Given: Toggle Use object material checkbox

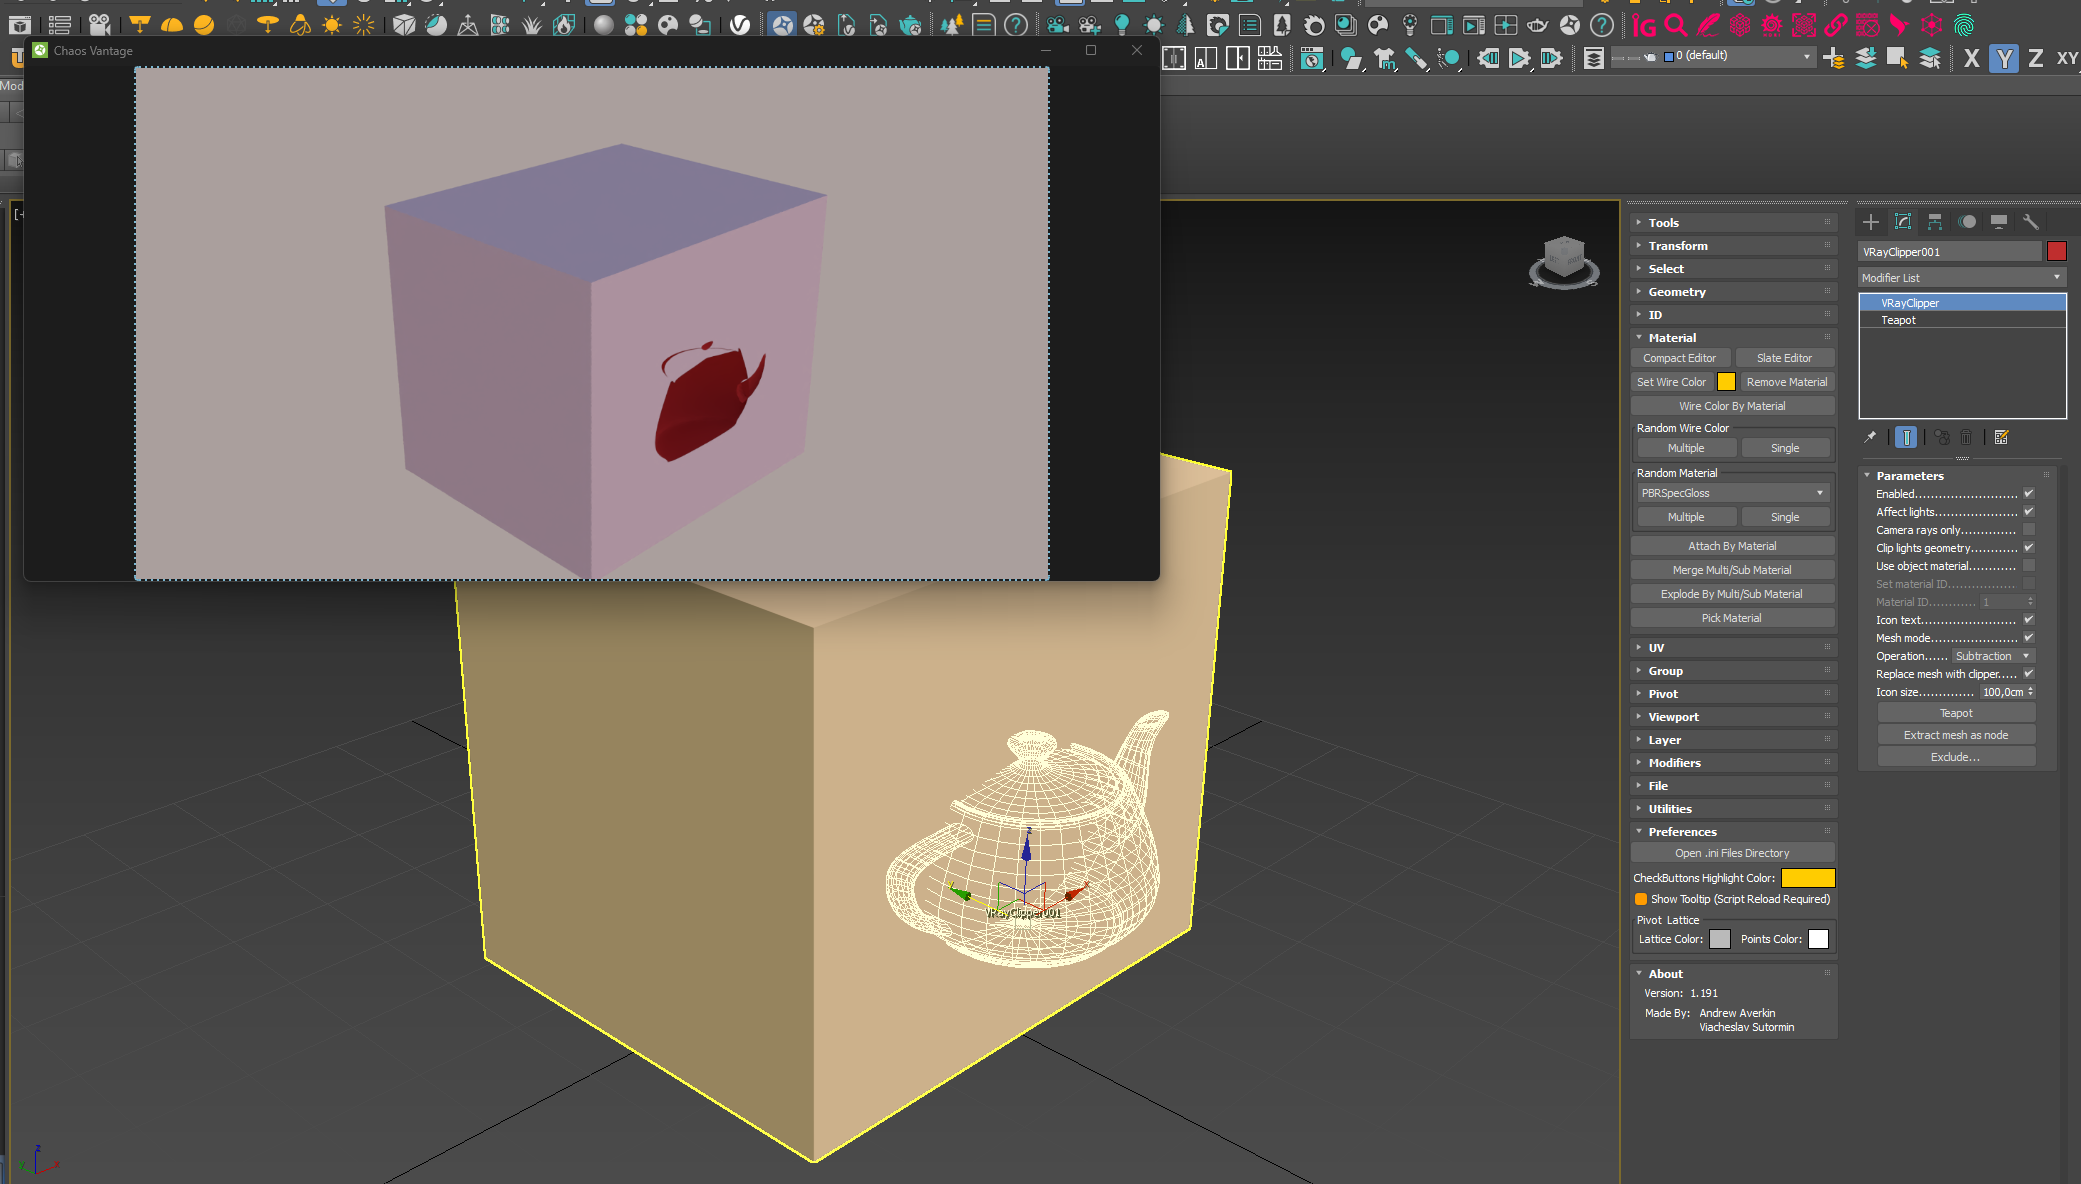Looking at the screenshot, I should pyautogui.click(x=2029, y=566).
